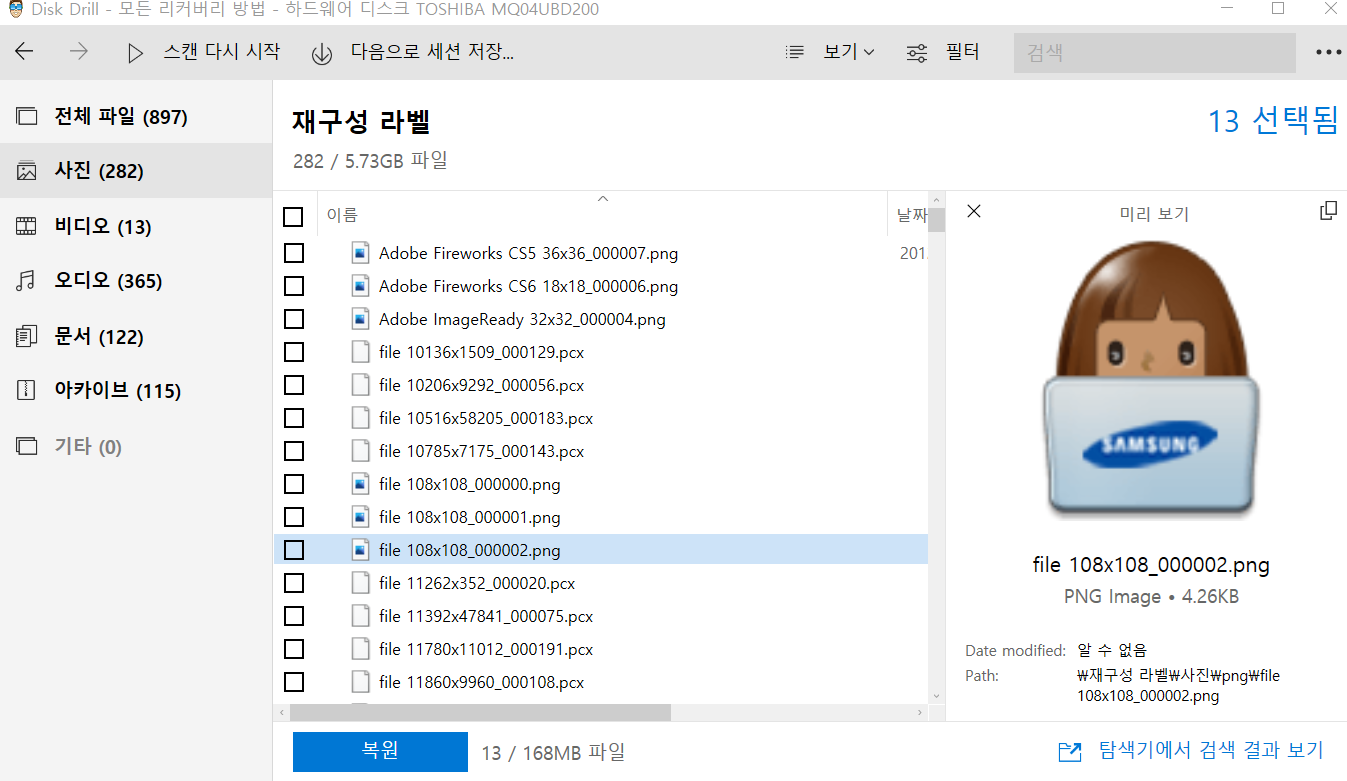
Task: Click into the 검색 search field
Action: (1154, 52)
